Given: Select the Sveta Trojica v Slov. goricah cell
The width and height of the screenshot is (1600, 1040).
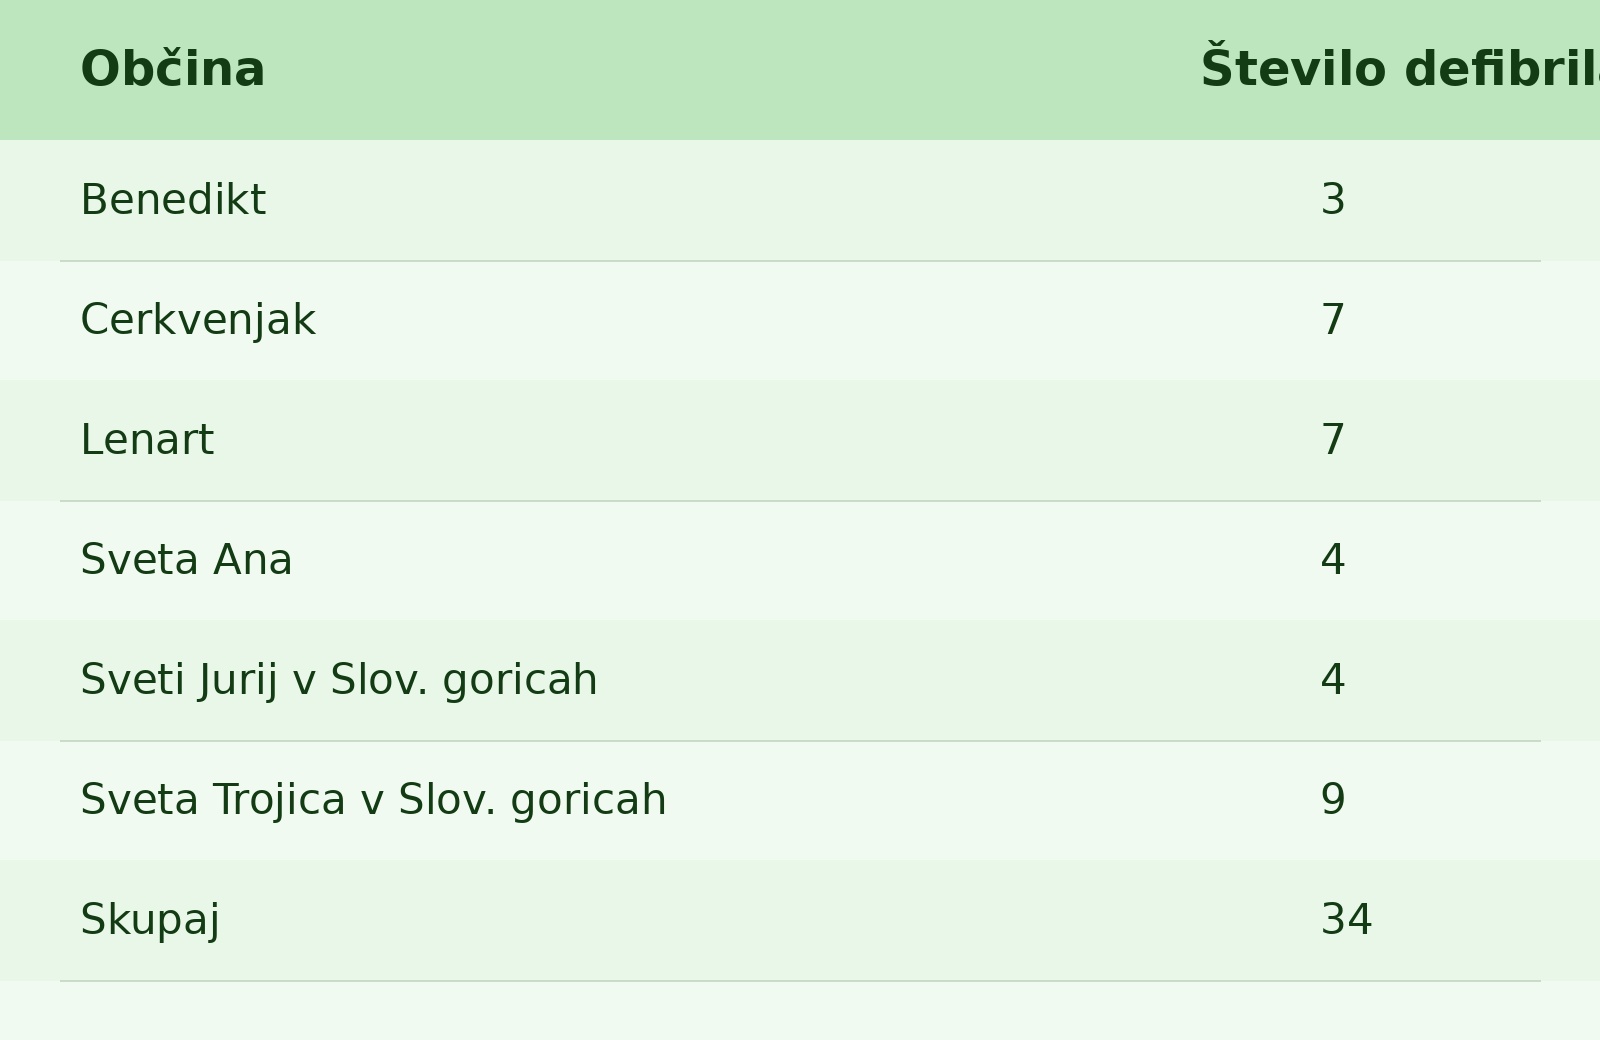Looking at the screenshot, I should (373, 801).
